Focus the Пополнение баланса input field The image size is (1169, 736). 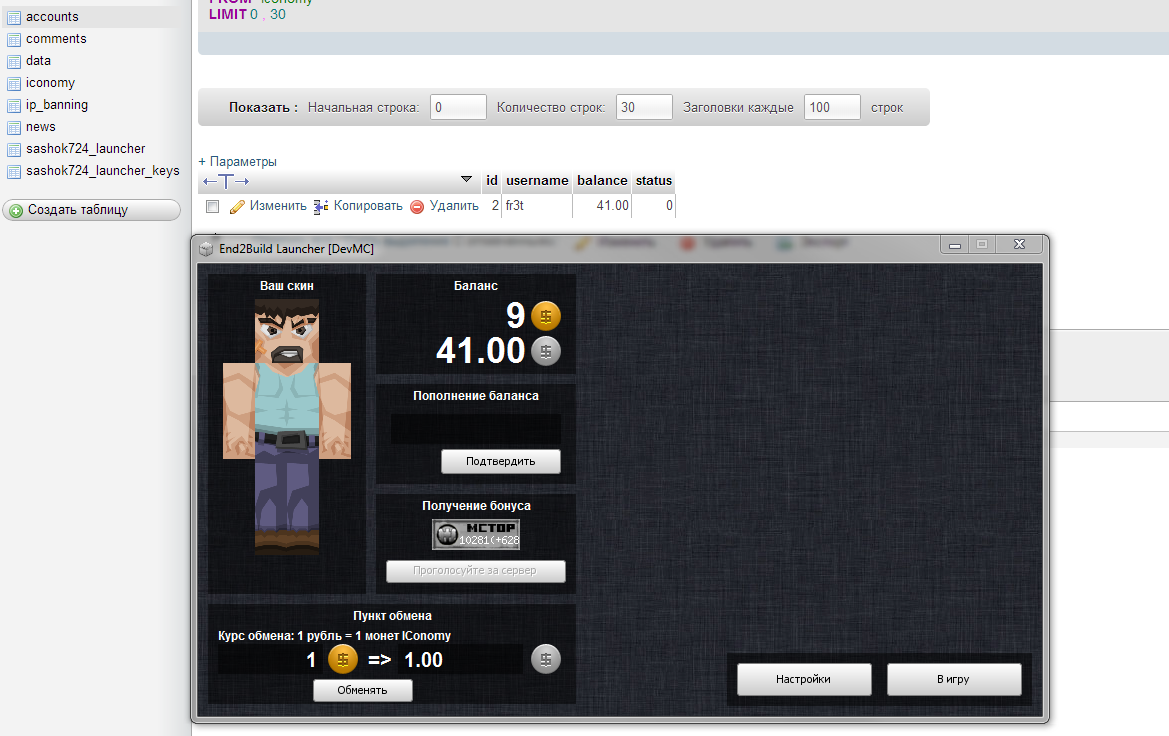click(476, 430)
